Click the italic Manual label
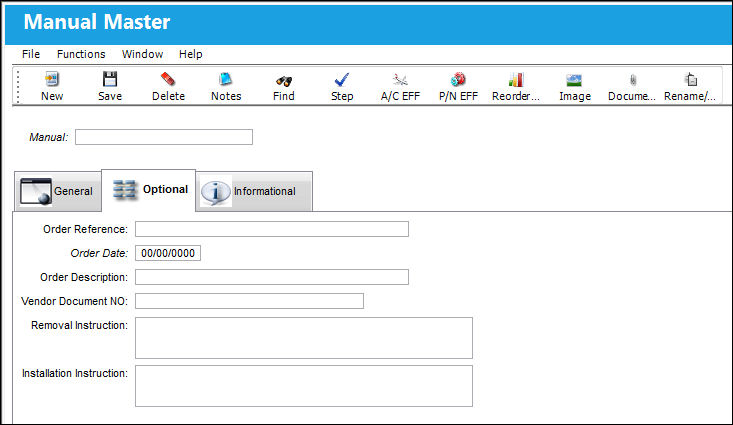The height and width of the screenshot is (425, 733). (49, 137)
